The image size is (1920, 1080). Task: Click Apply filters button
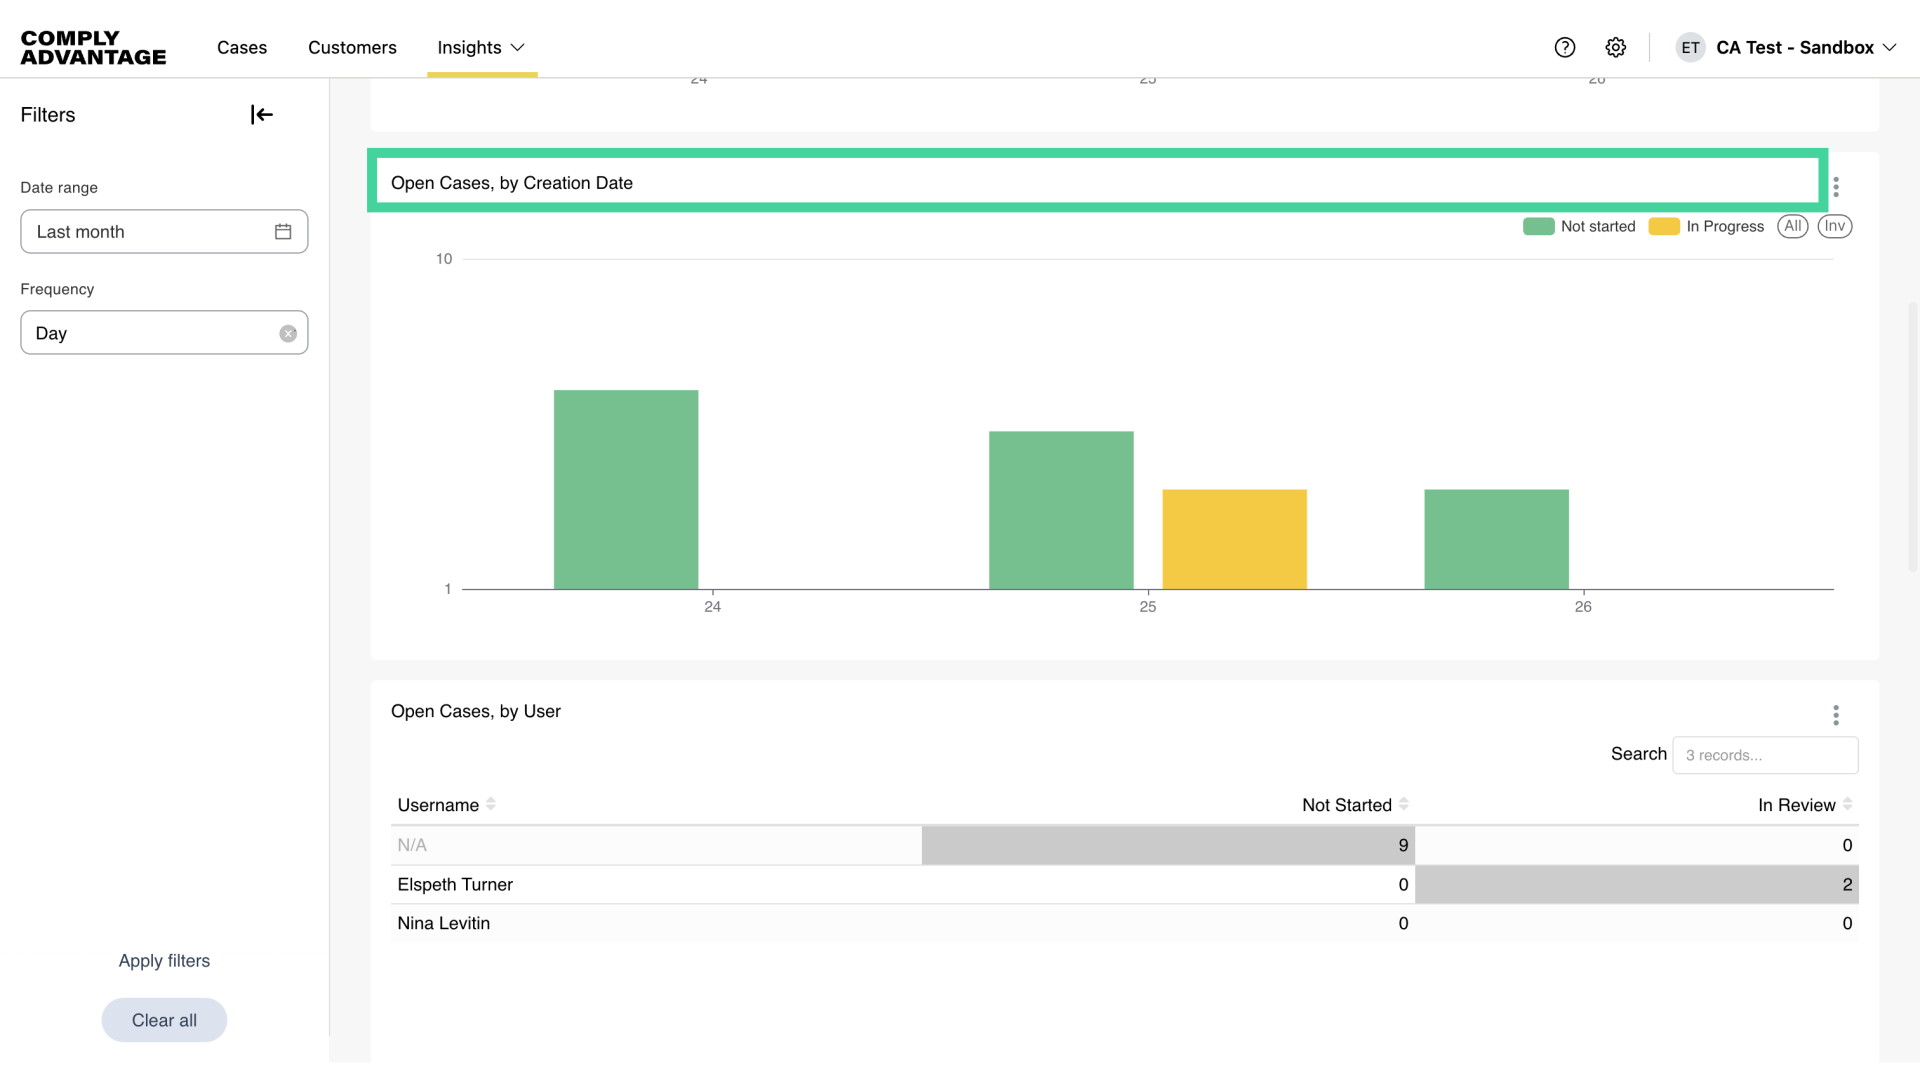[164, 960]
